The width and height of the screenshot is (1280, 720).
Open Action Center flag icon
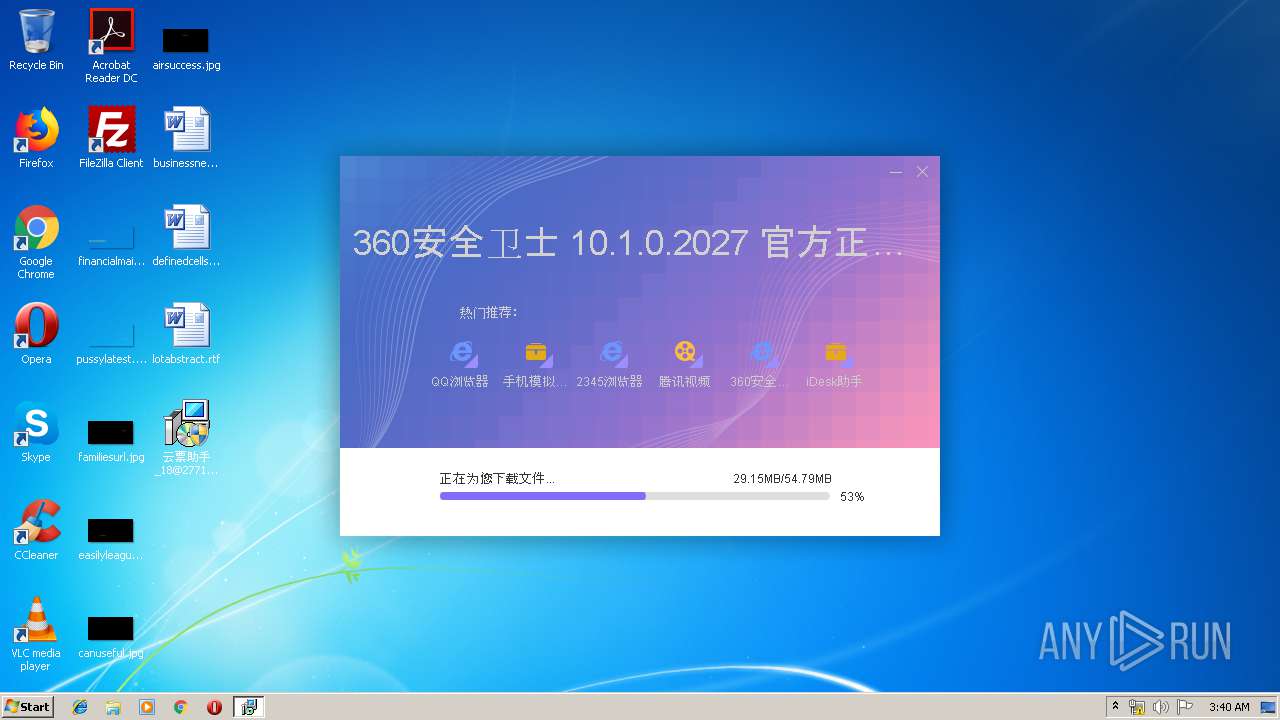point(1184,707)
